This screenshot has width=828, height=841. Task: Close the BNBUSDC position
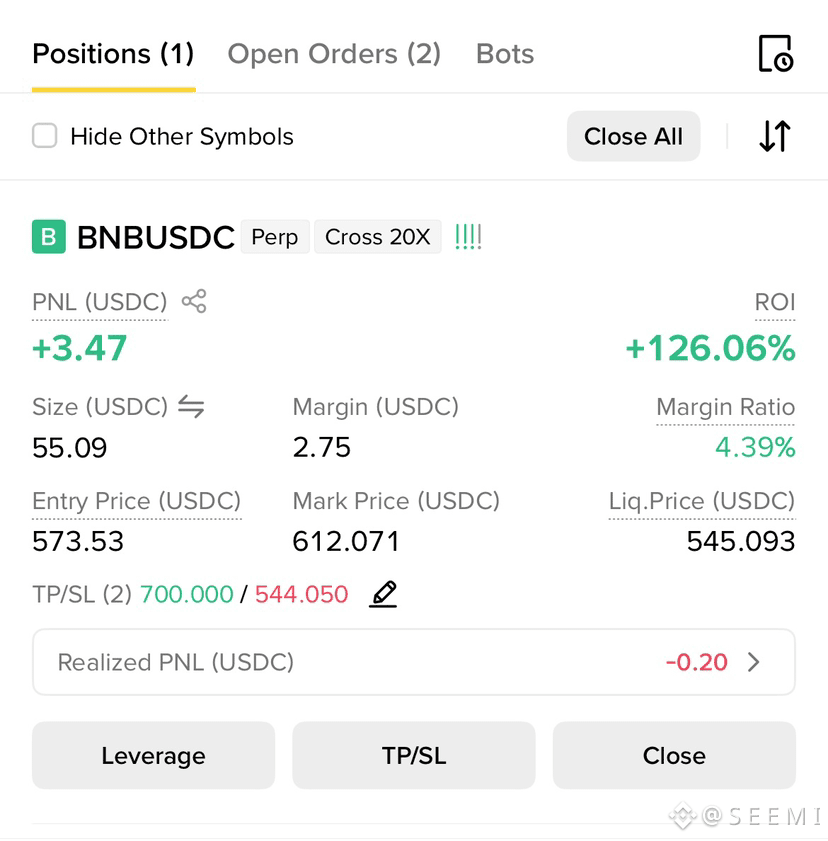[674, 755]
